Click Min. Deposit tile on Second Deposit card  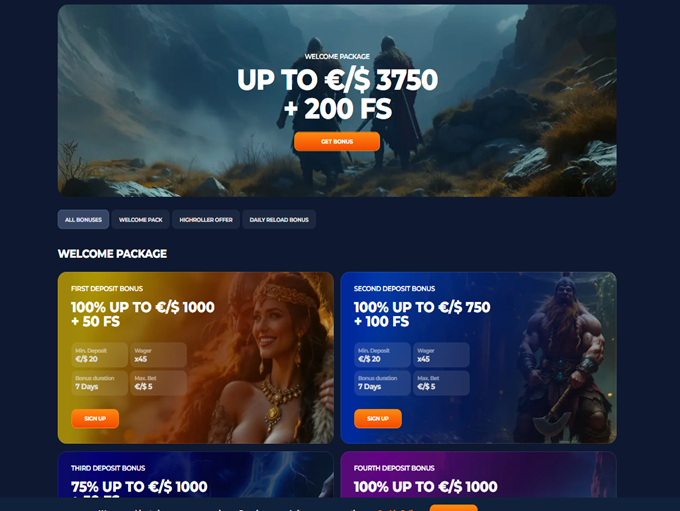(x=382, y=355)
